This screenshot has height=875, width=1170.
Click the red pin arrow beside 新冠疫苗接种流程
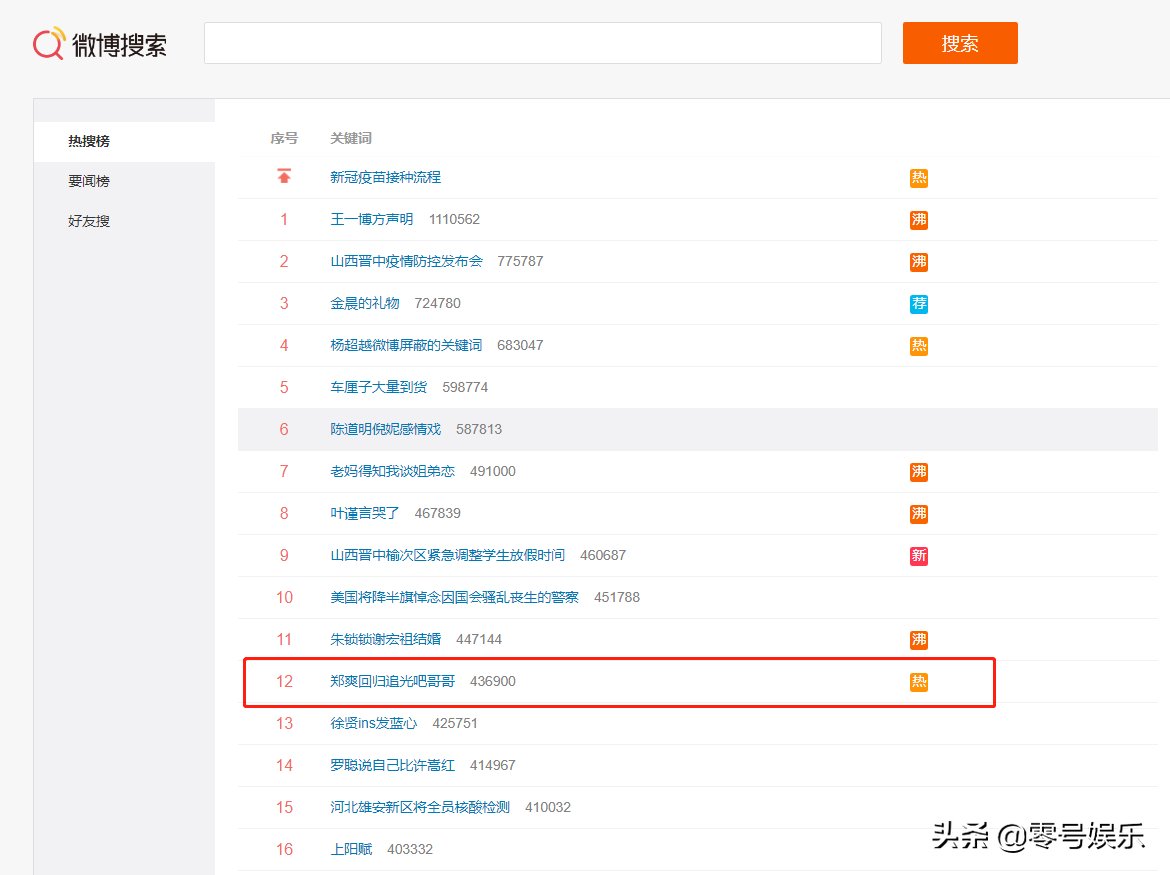tap(284, 176)
